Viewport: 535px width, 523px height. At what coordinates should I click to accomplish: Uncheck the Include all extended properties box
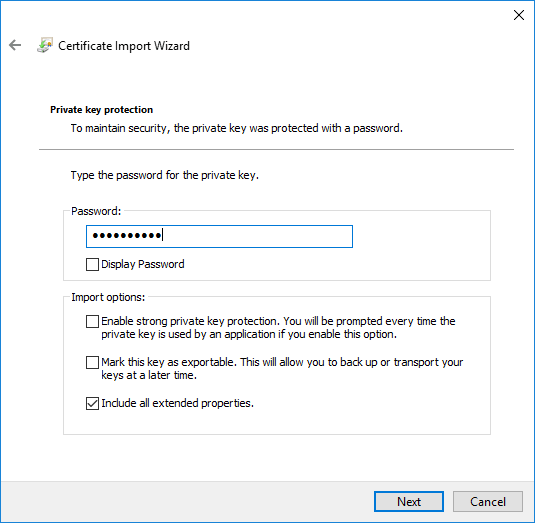pos(92,403)
